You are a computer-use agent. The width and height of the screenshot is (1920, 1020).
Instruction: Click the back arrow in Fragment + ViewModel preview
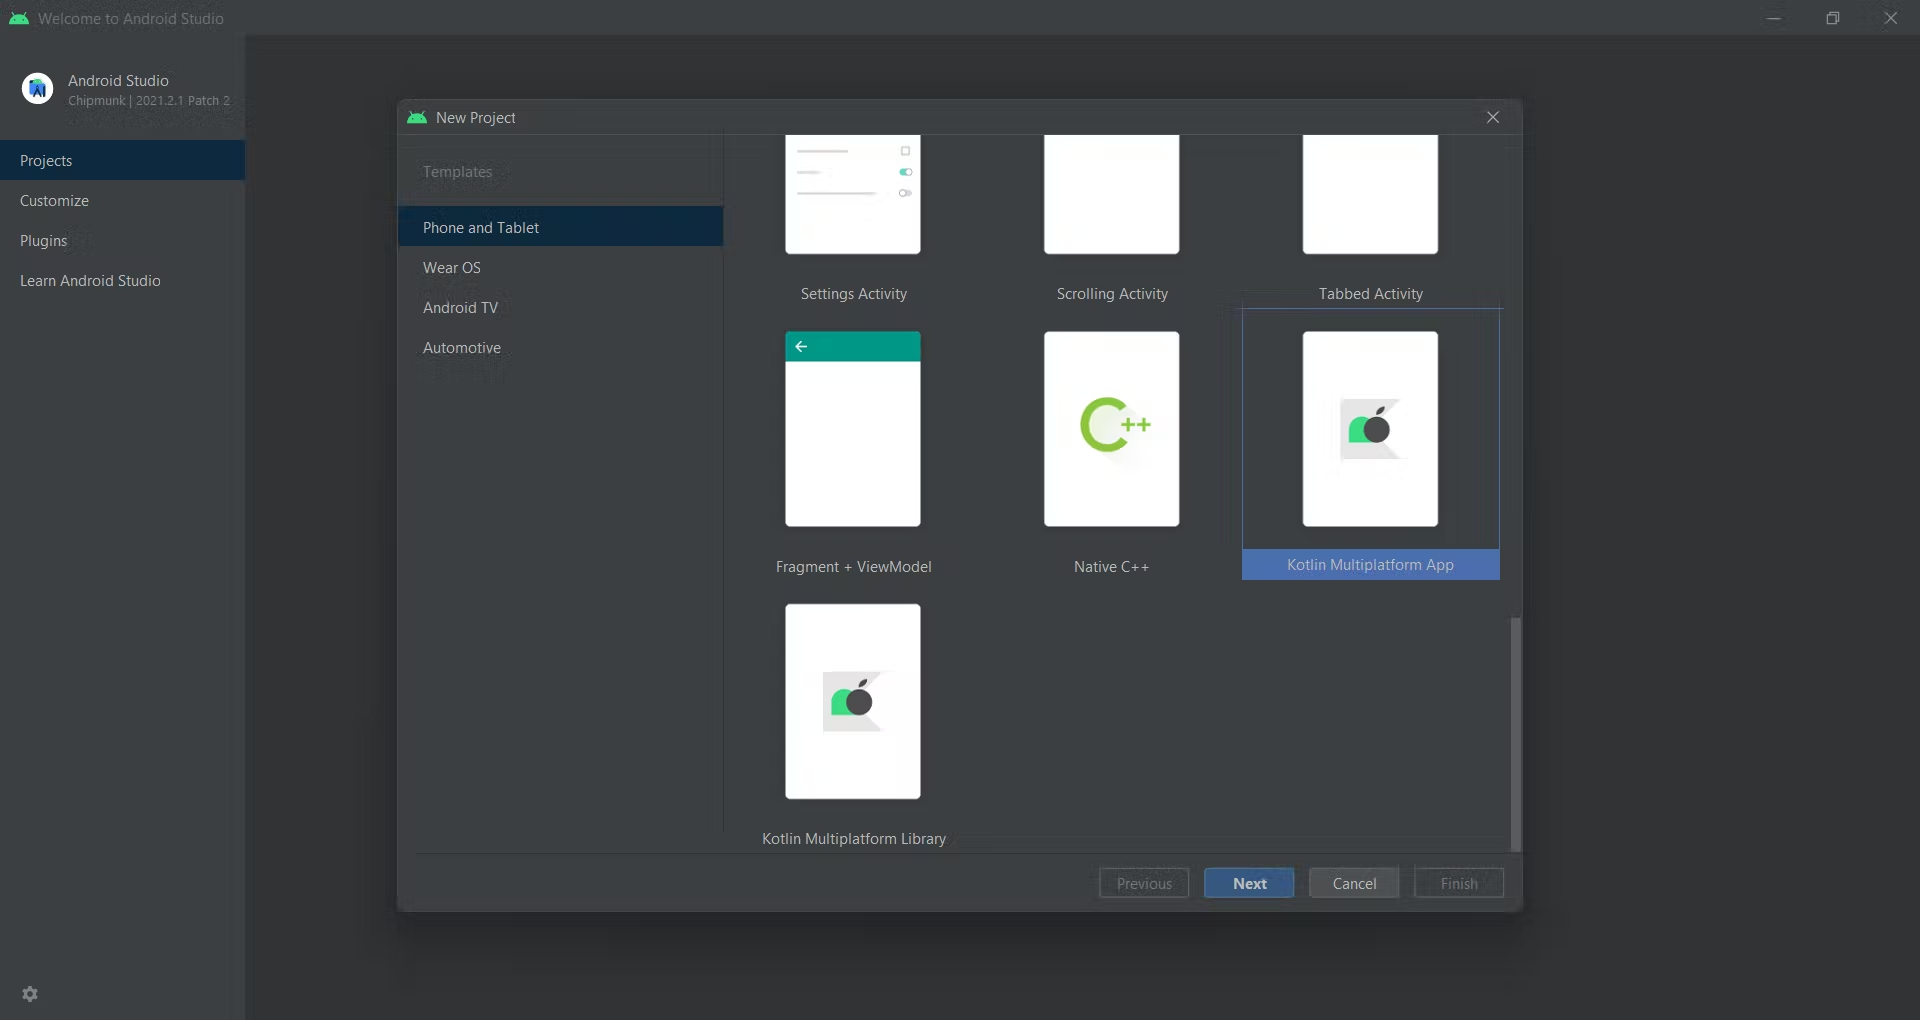click(x=801, y=346)
